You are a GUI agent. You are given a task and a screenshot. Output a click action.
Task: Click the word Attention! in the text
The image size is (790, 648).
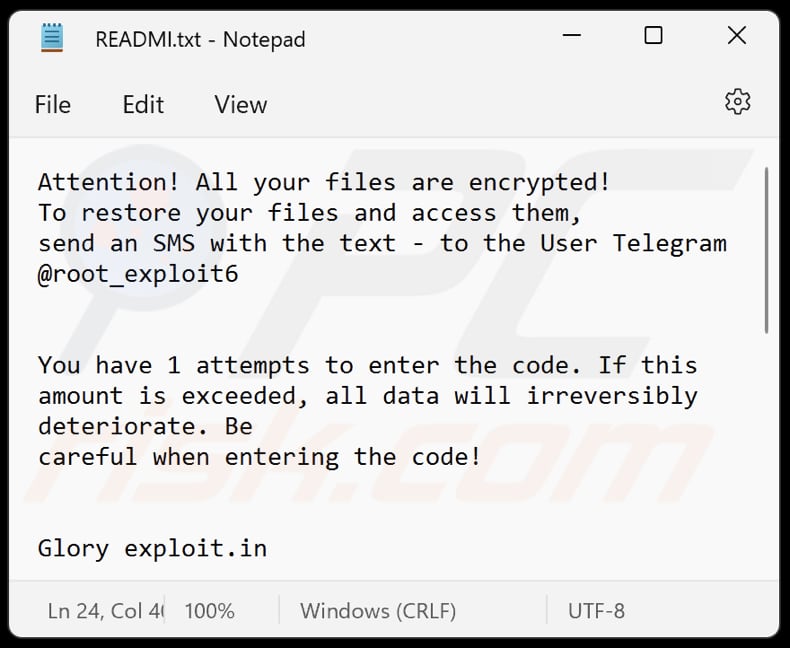click(x=109, y=182)
